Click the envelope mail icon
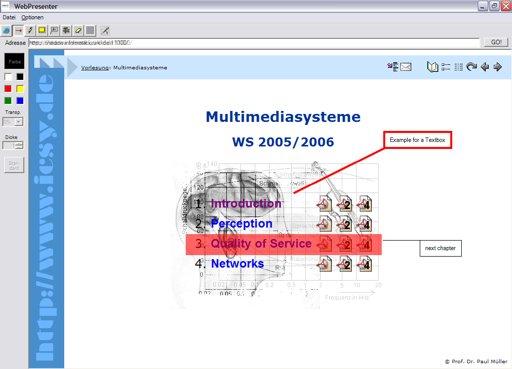Screen dimensions: 512x369 point(406,67)
